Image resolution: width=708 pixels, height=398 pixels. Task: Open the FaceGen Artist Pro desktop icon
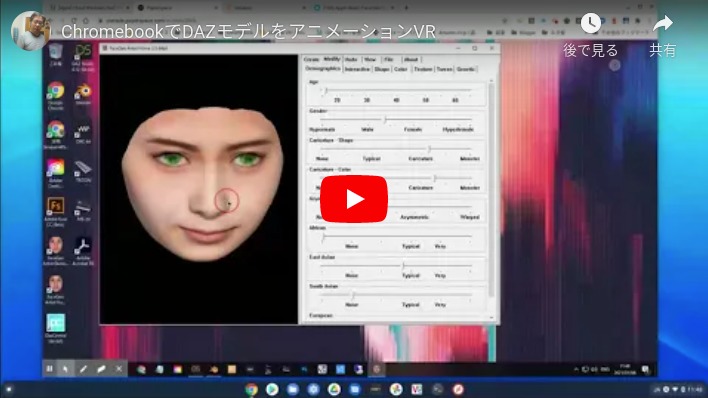pos(56,289)
